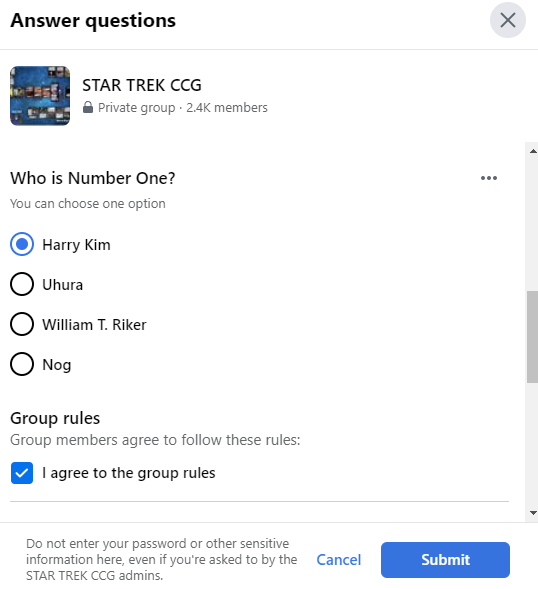
Task: Click the Answer questions dialog title
Action: [93, 20]
